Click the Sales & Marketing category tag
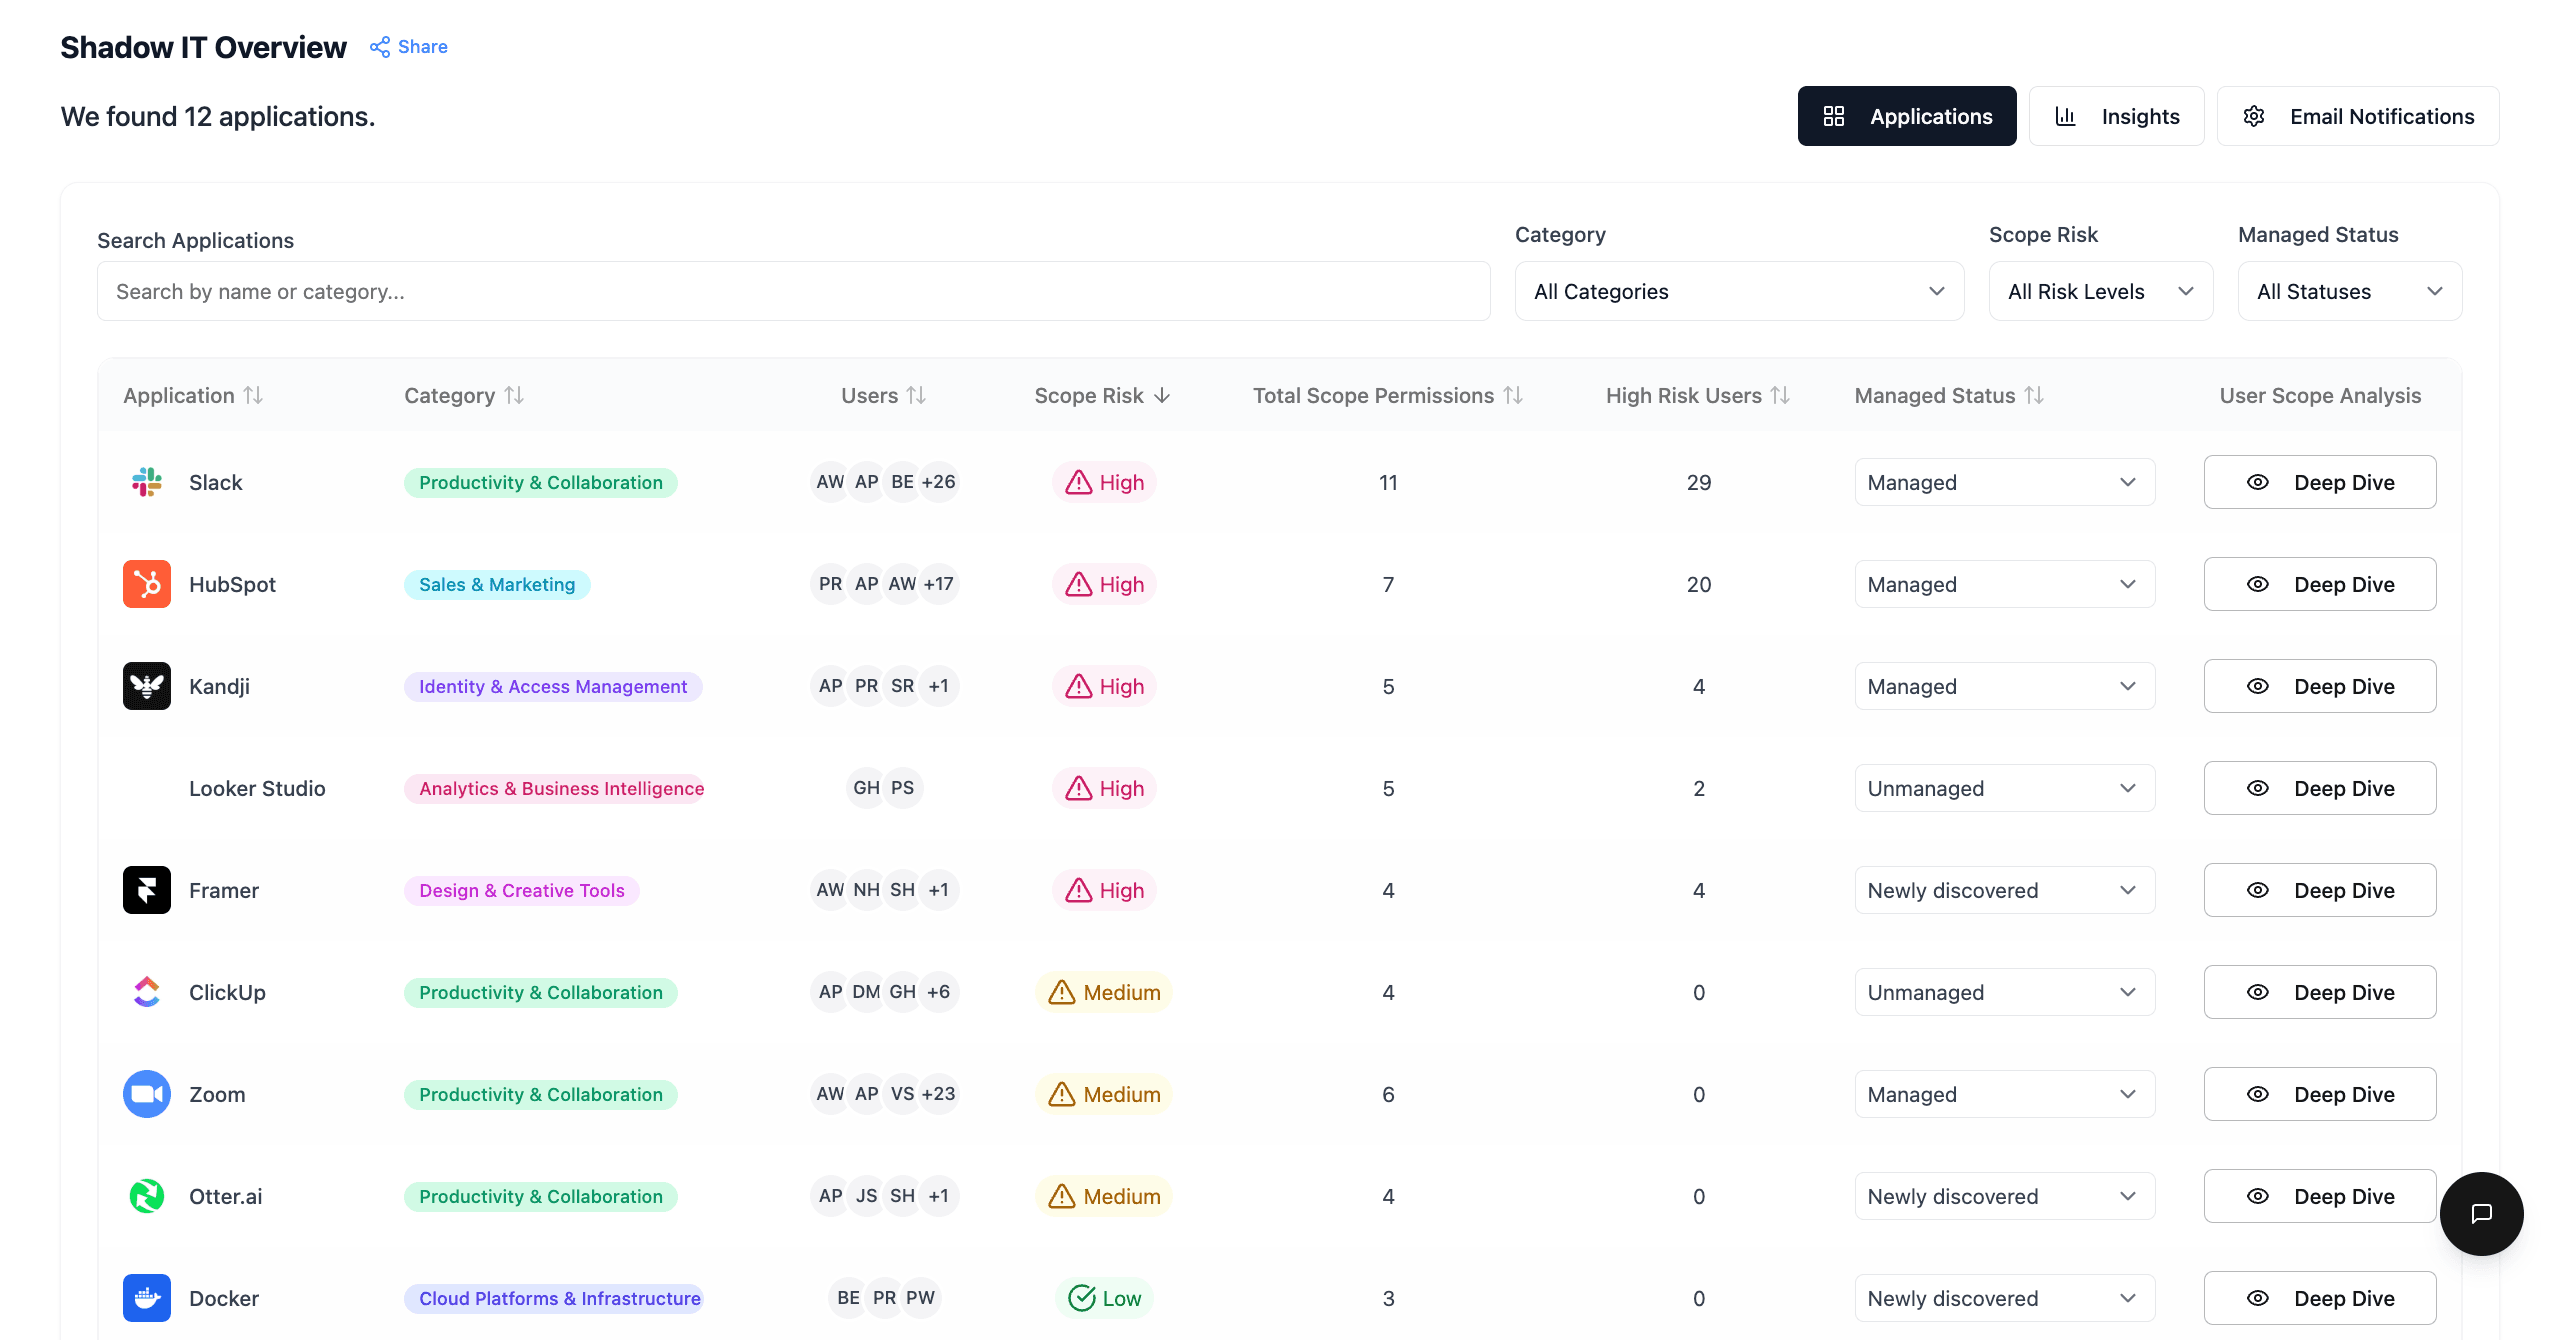Screen dimensions: 2560x1340 (497, 584)
